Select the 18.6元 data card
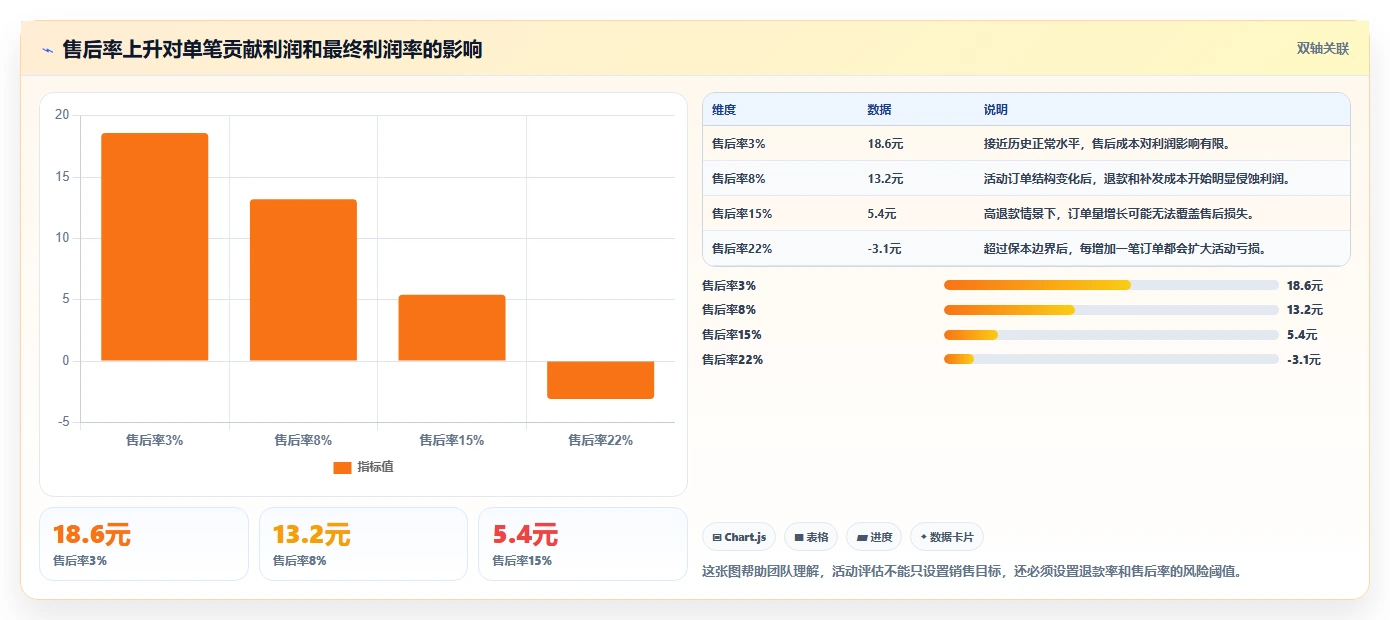The height and width of the screenshot is (620, 1390). click(144, 544)
